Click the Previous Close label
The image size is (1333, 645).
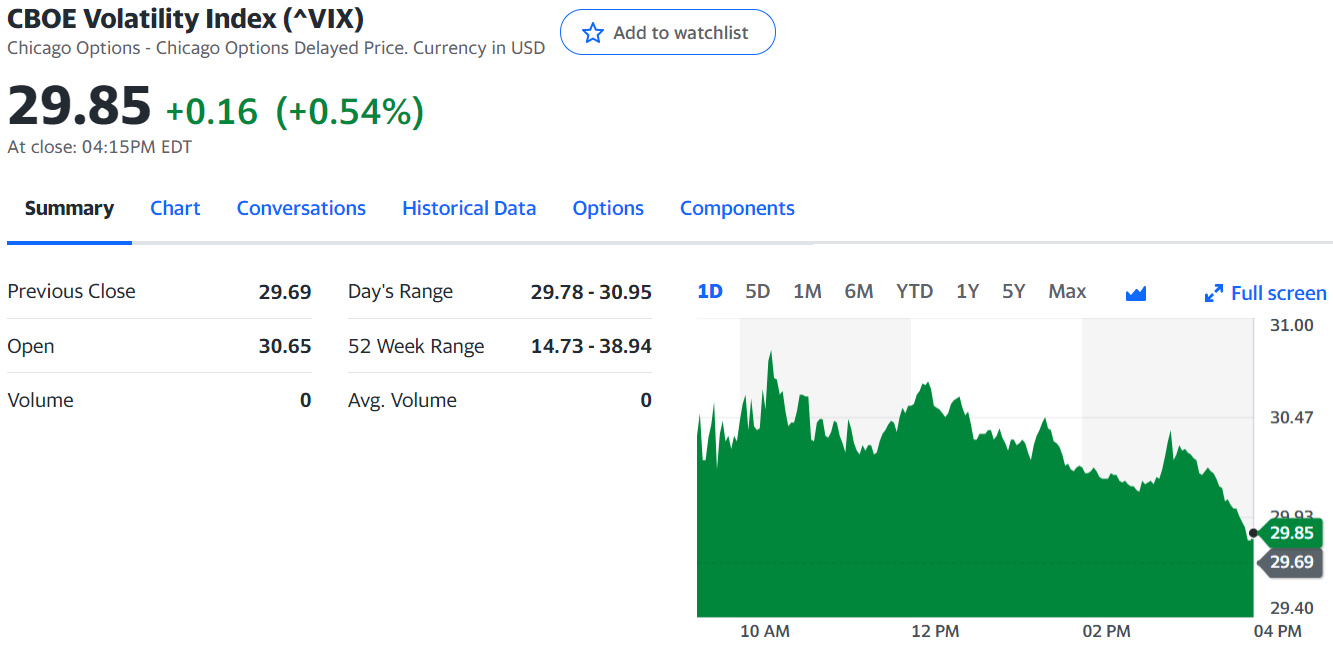71,292
